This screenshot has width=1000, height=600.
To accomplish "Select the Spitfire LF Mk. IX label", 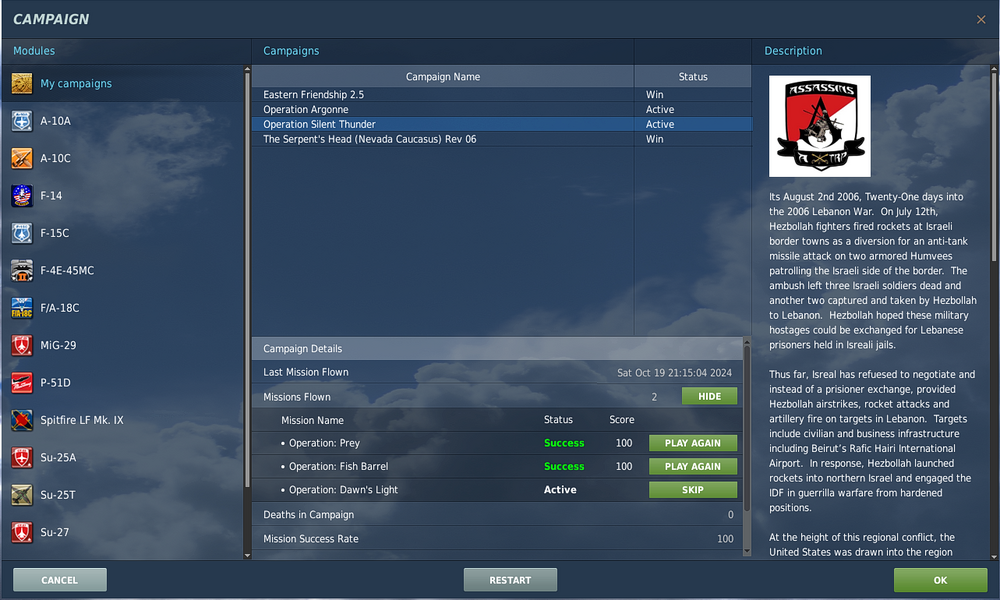I will [x=82, y=420].
